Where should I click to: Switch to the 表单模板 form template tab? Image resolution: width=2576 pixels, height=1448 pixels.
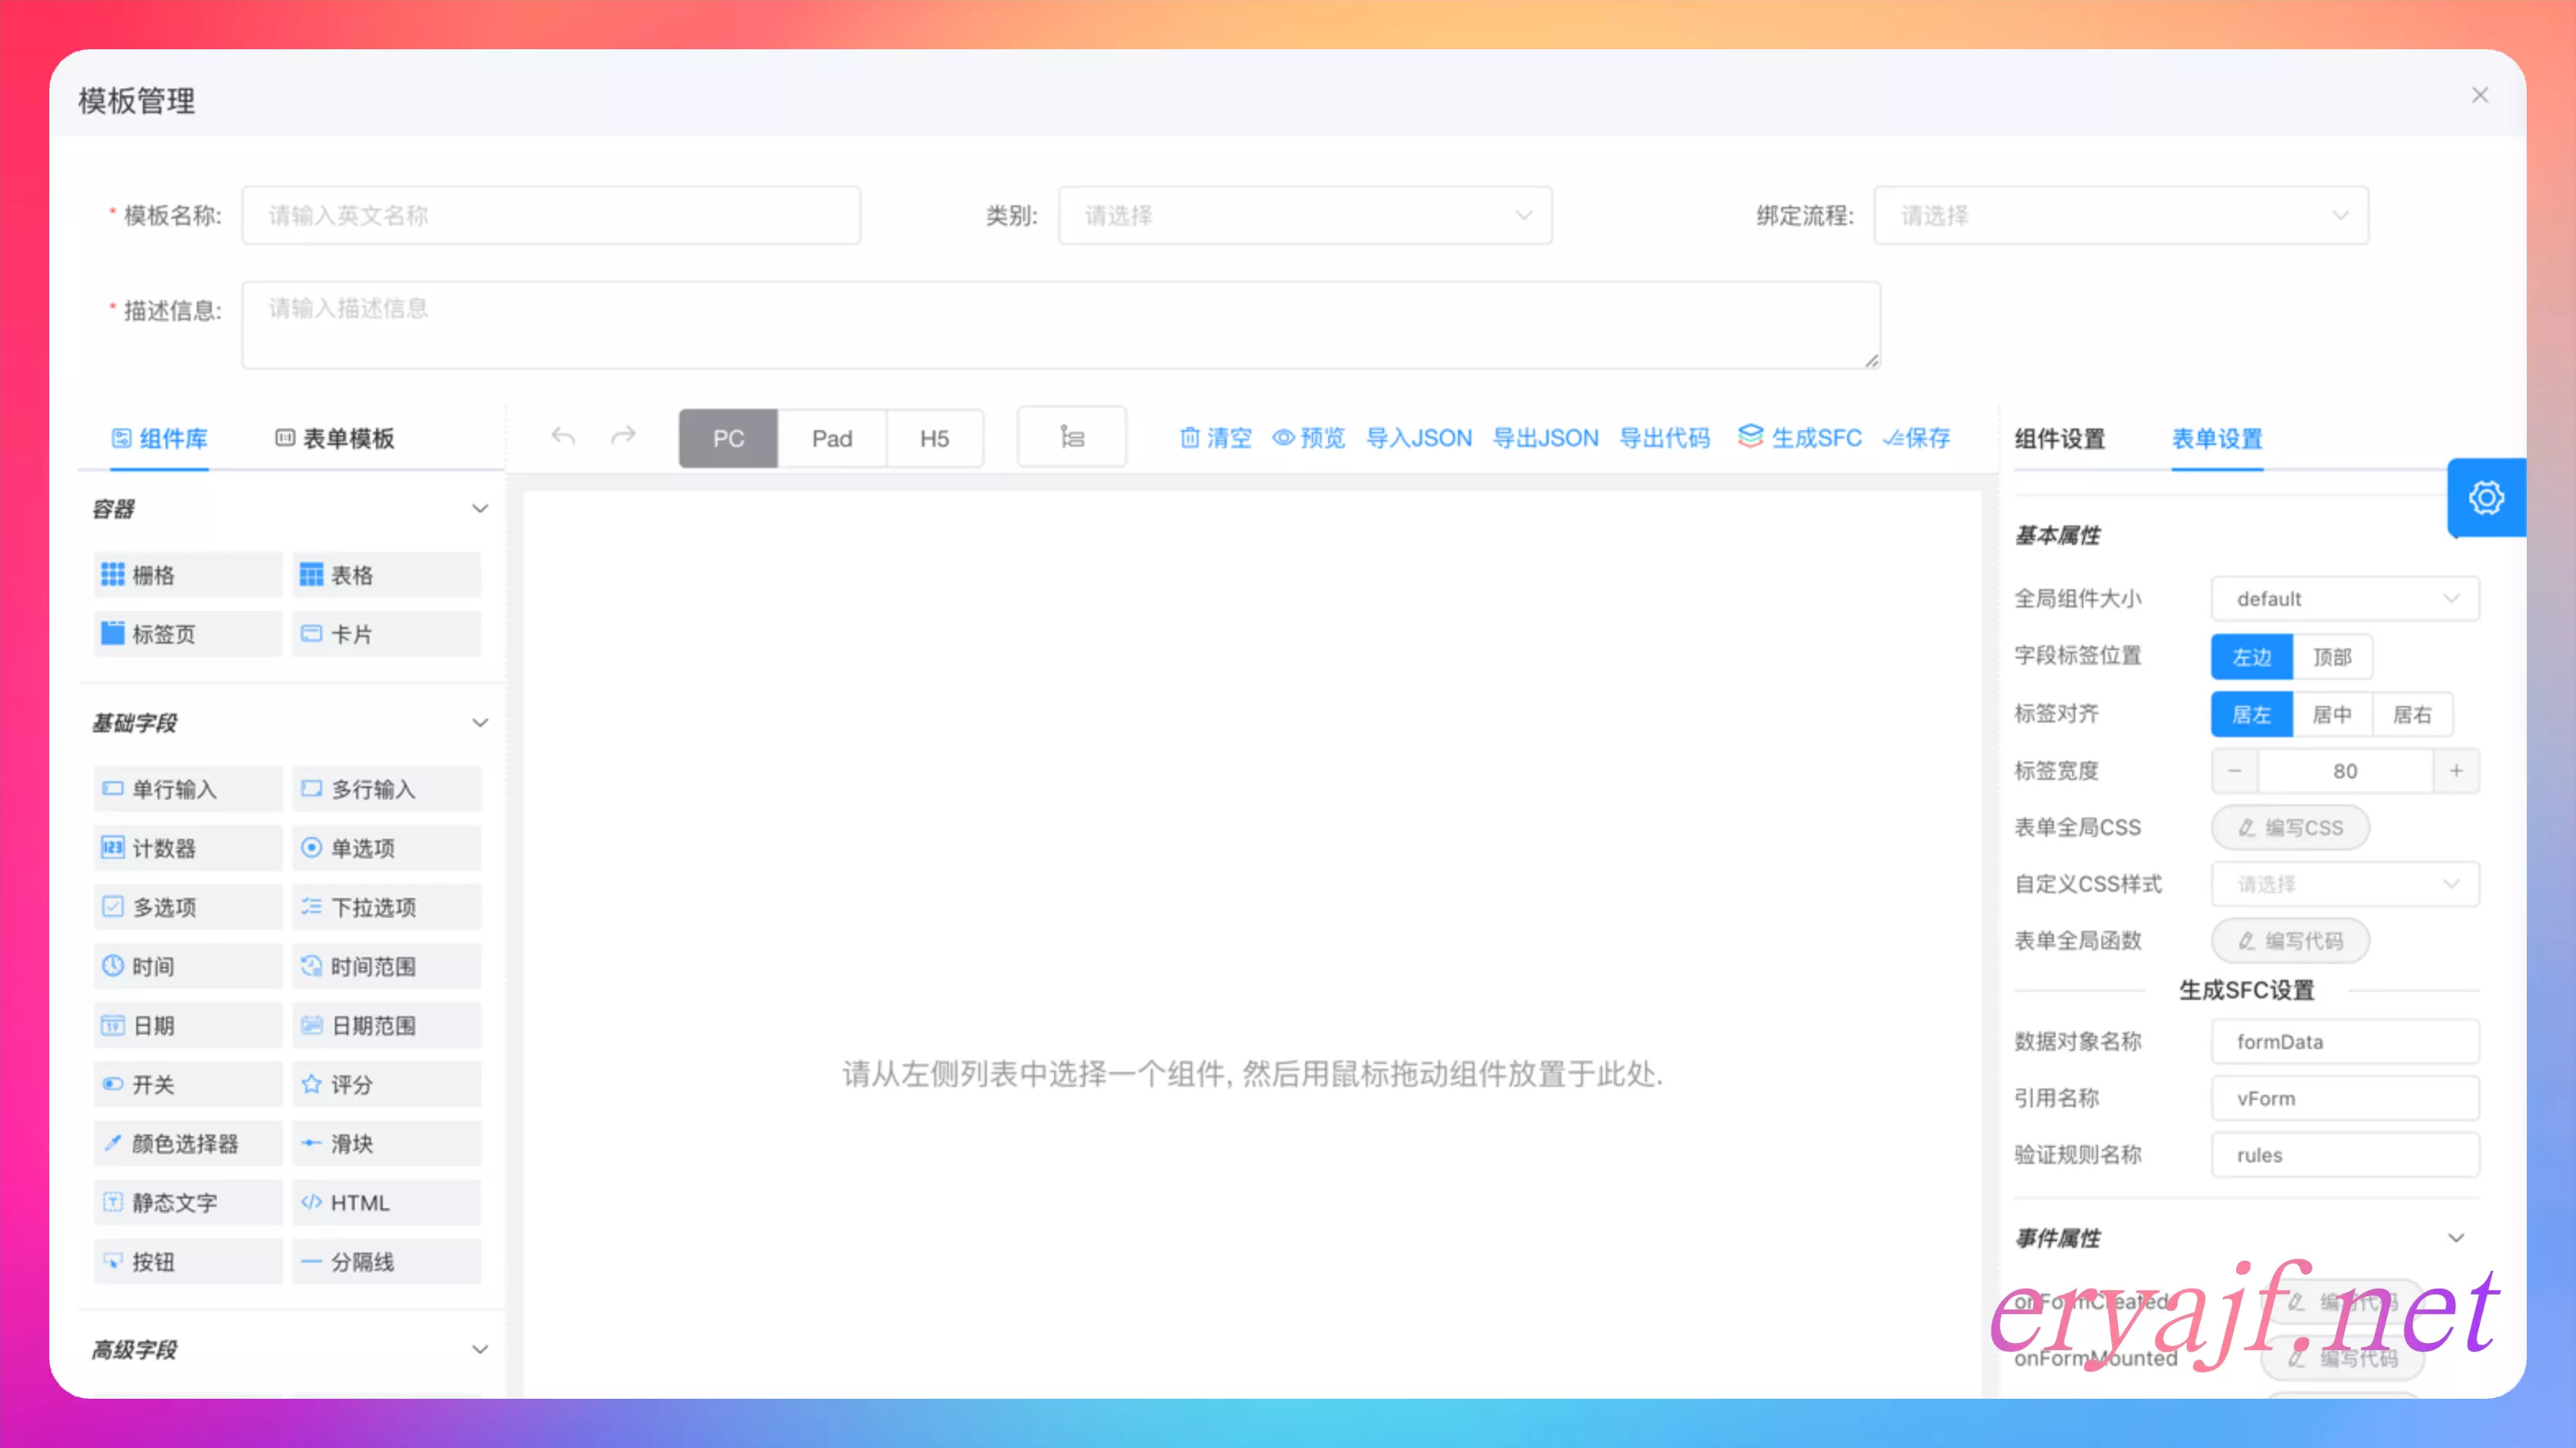[334, 438]
